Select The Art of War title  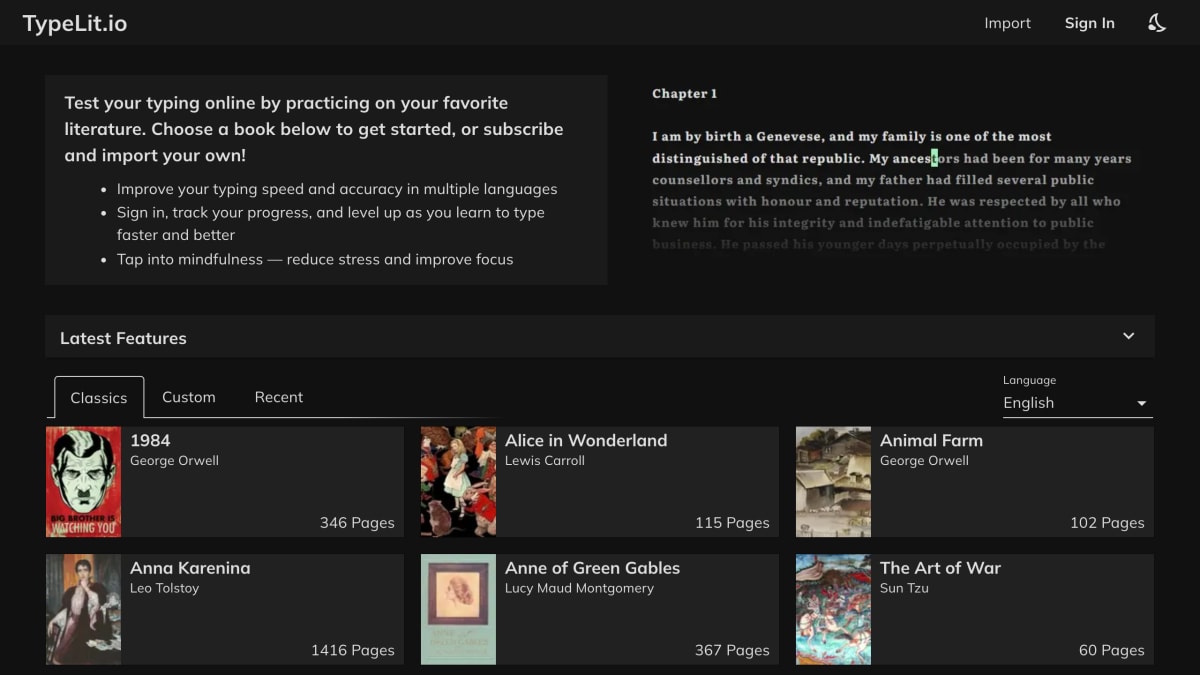point(940,567)
